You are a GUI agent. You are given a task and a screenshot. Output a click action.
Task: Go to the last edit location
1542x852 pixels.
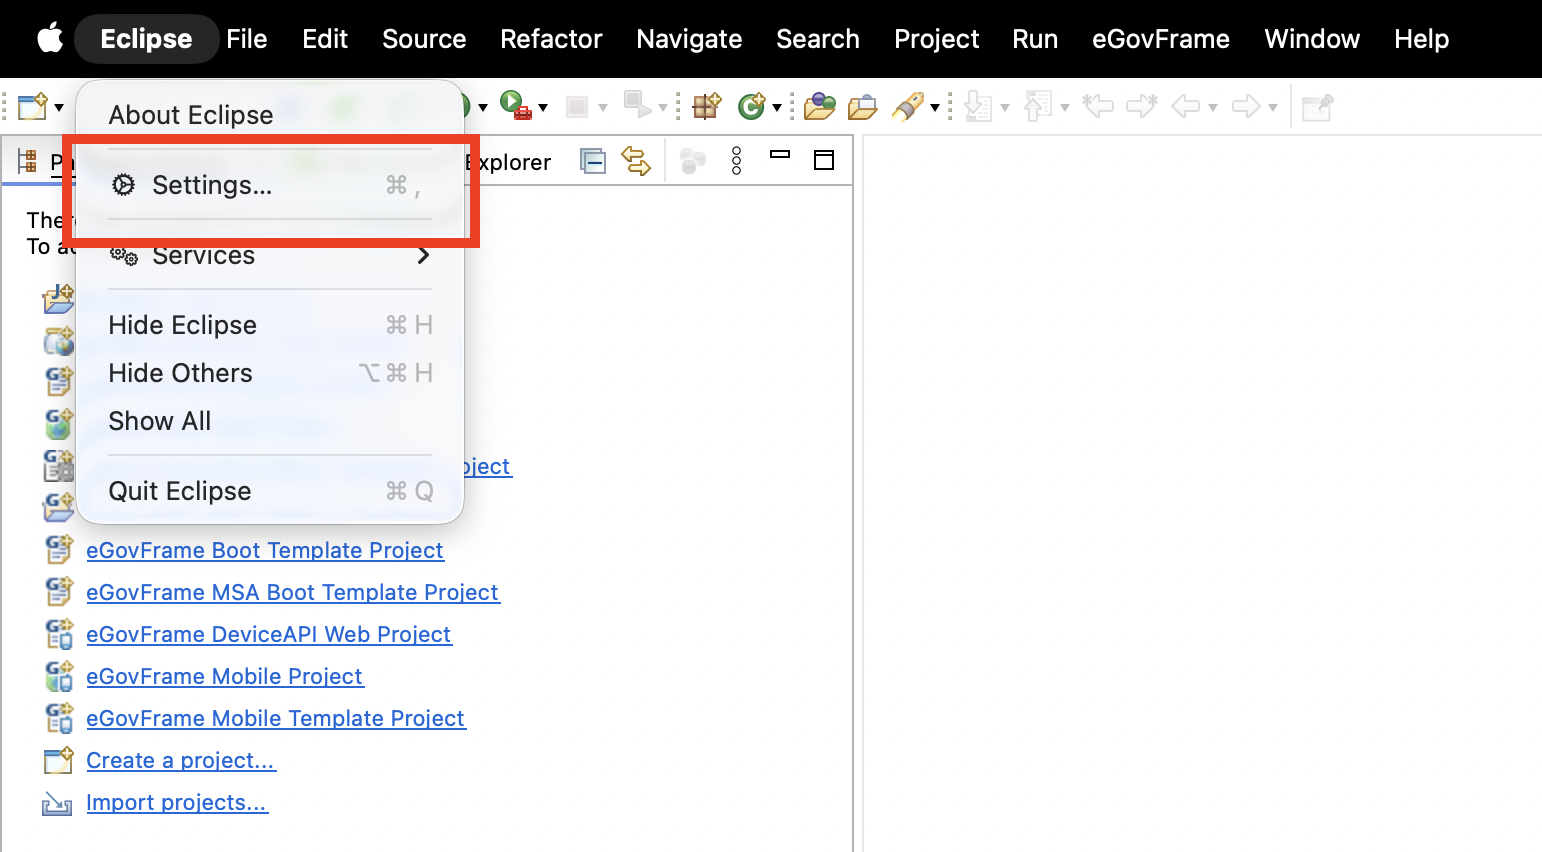1098,106
